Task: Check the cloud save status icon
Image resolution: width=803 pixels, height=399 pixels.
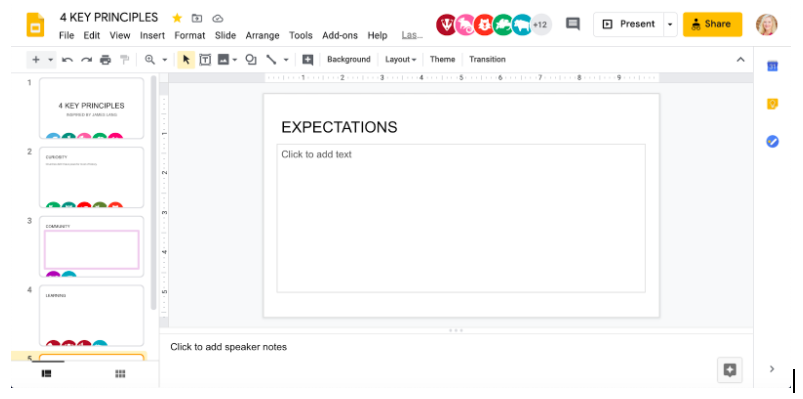Action: click(218, 18)
